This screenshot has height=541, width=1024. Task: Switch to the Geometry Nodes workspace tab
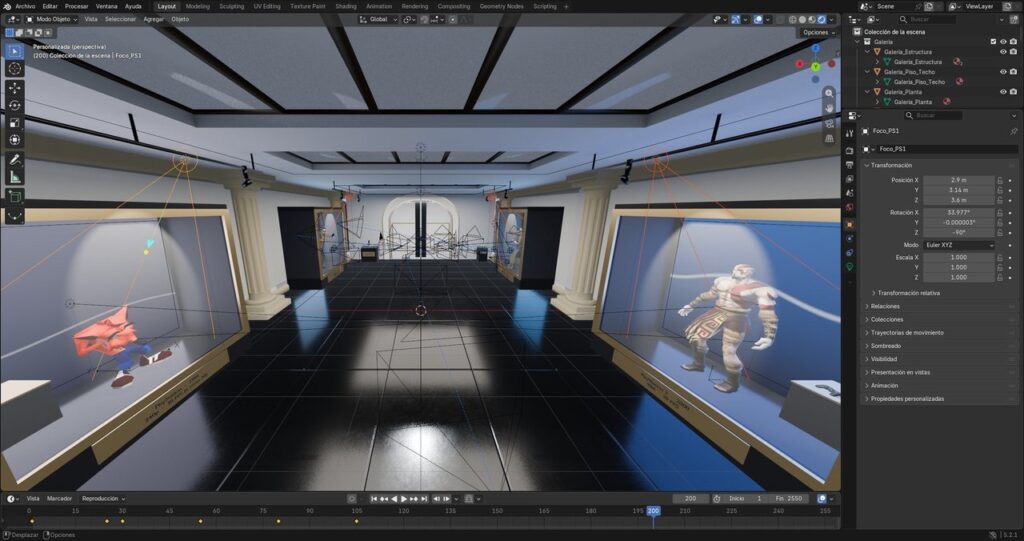pyautogui.click(x=502, y=7)
